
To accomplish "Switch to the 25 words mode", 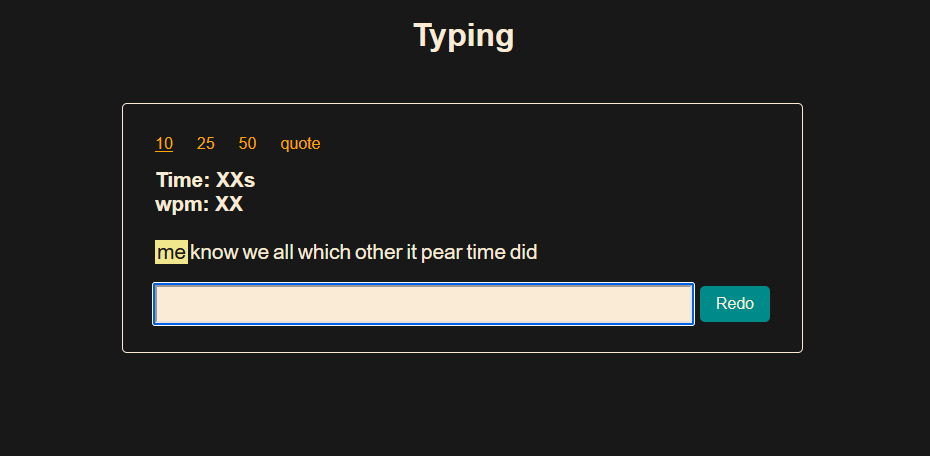I will [206, 144].
